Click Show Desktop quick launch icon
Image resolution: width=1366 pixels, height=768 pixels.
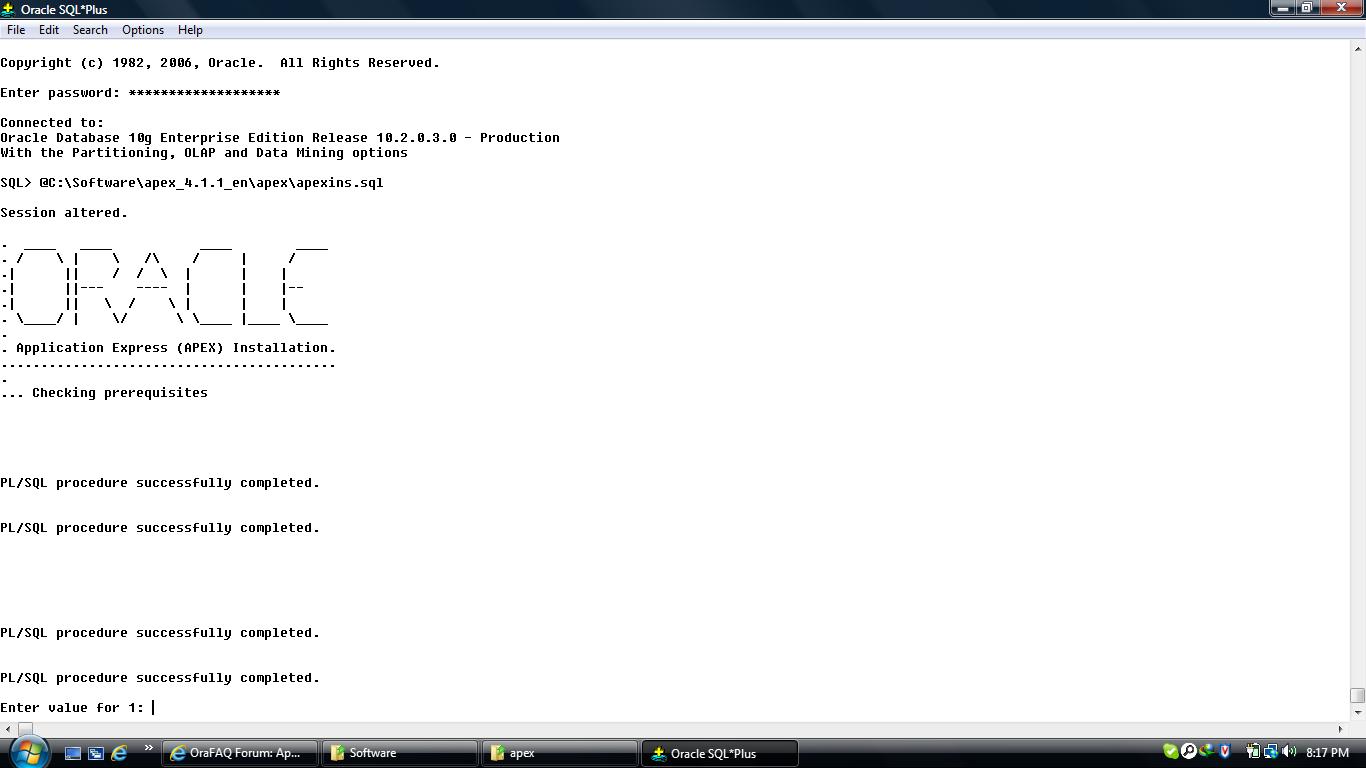[x=73, y=753]
